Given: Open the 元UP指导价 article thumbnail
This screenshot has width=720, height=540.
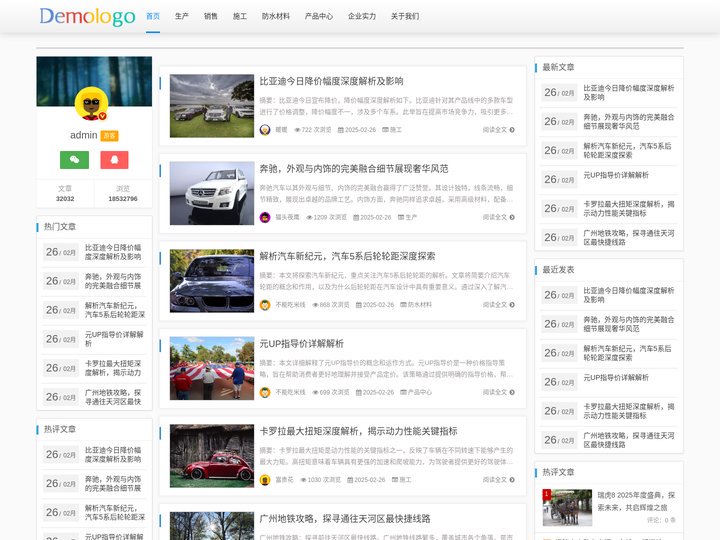Looking at the screenshot, I should pyautogui.click(x=212, y=368).
